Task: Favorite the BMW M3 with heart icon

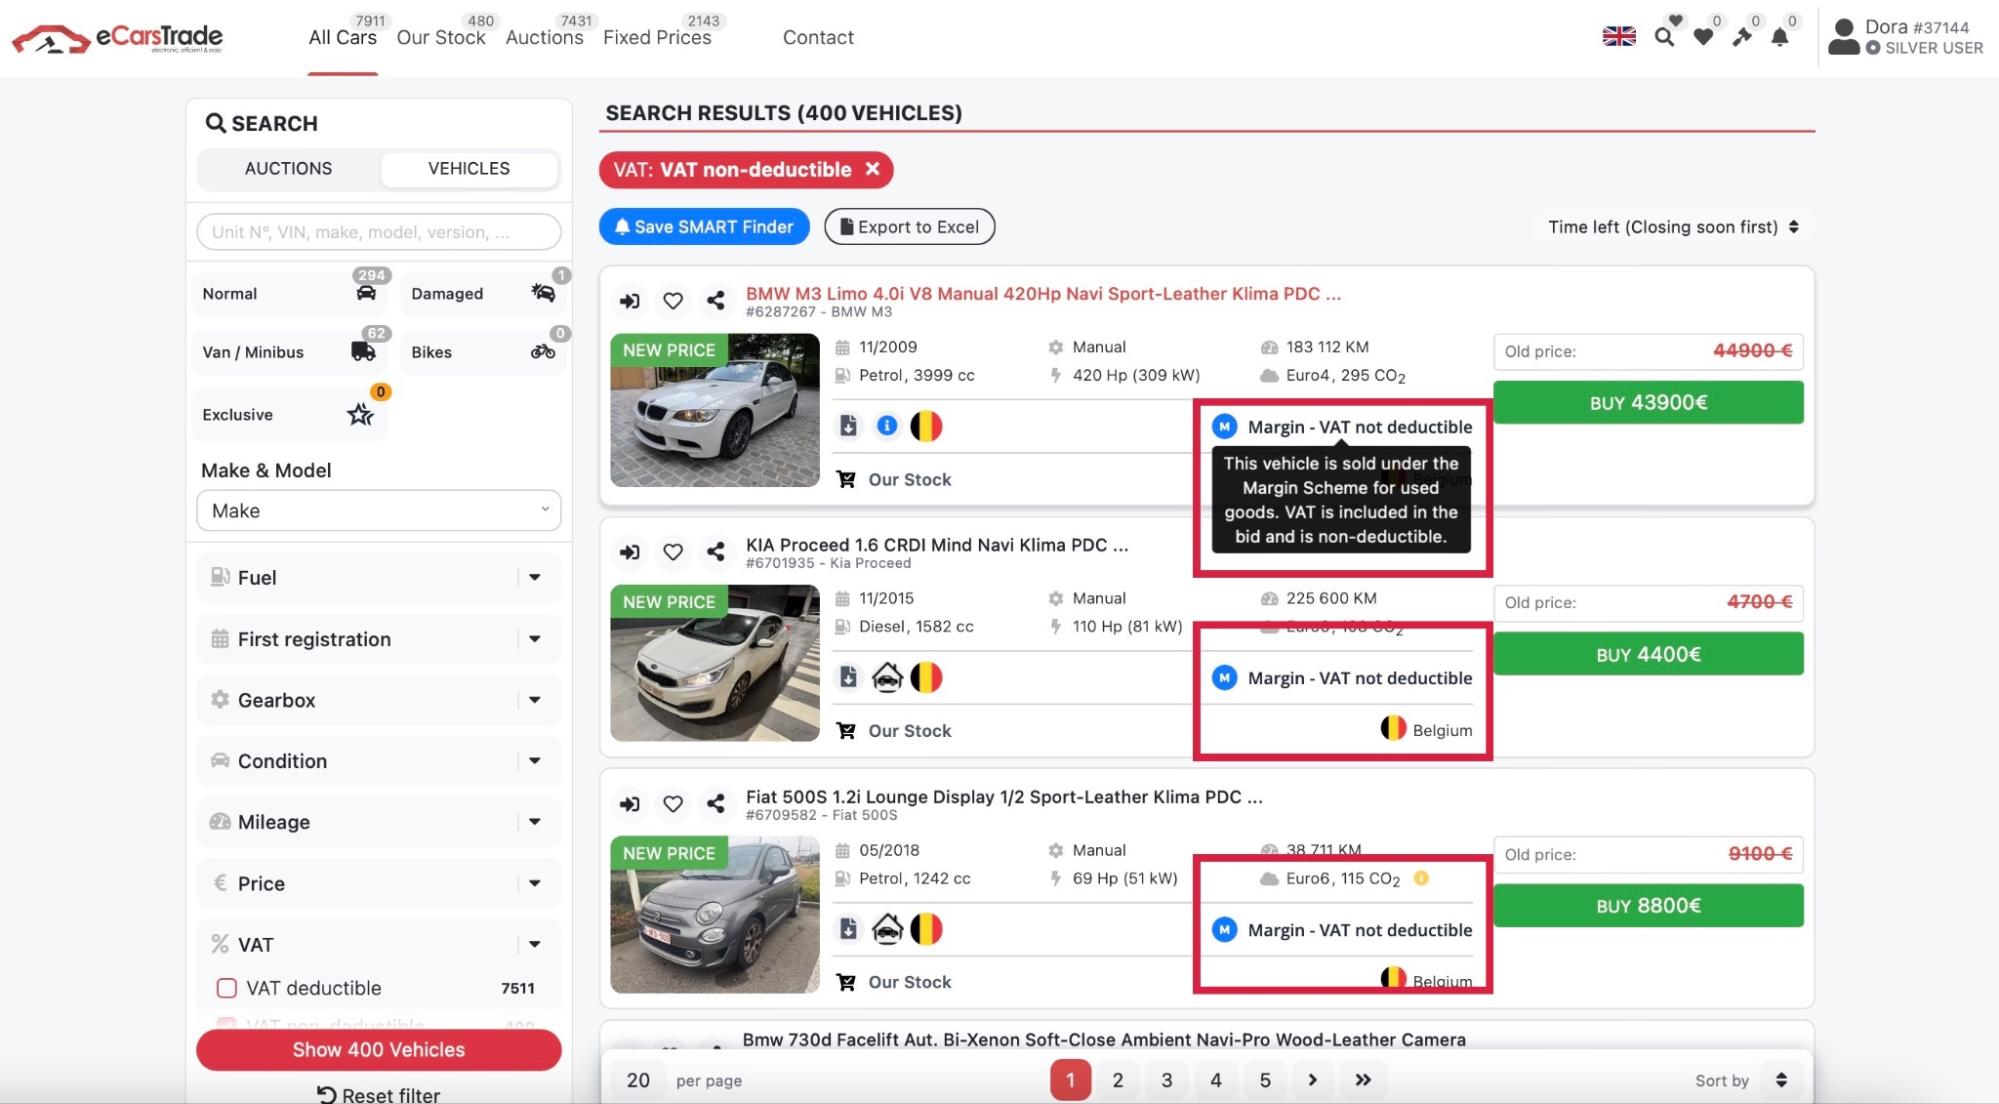Action: click(x=673, y=301)
